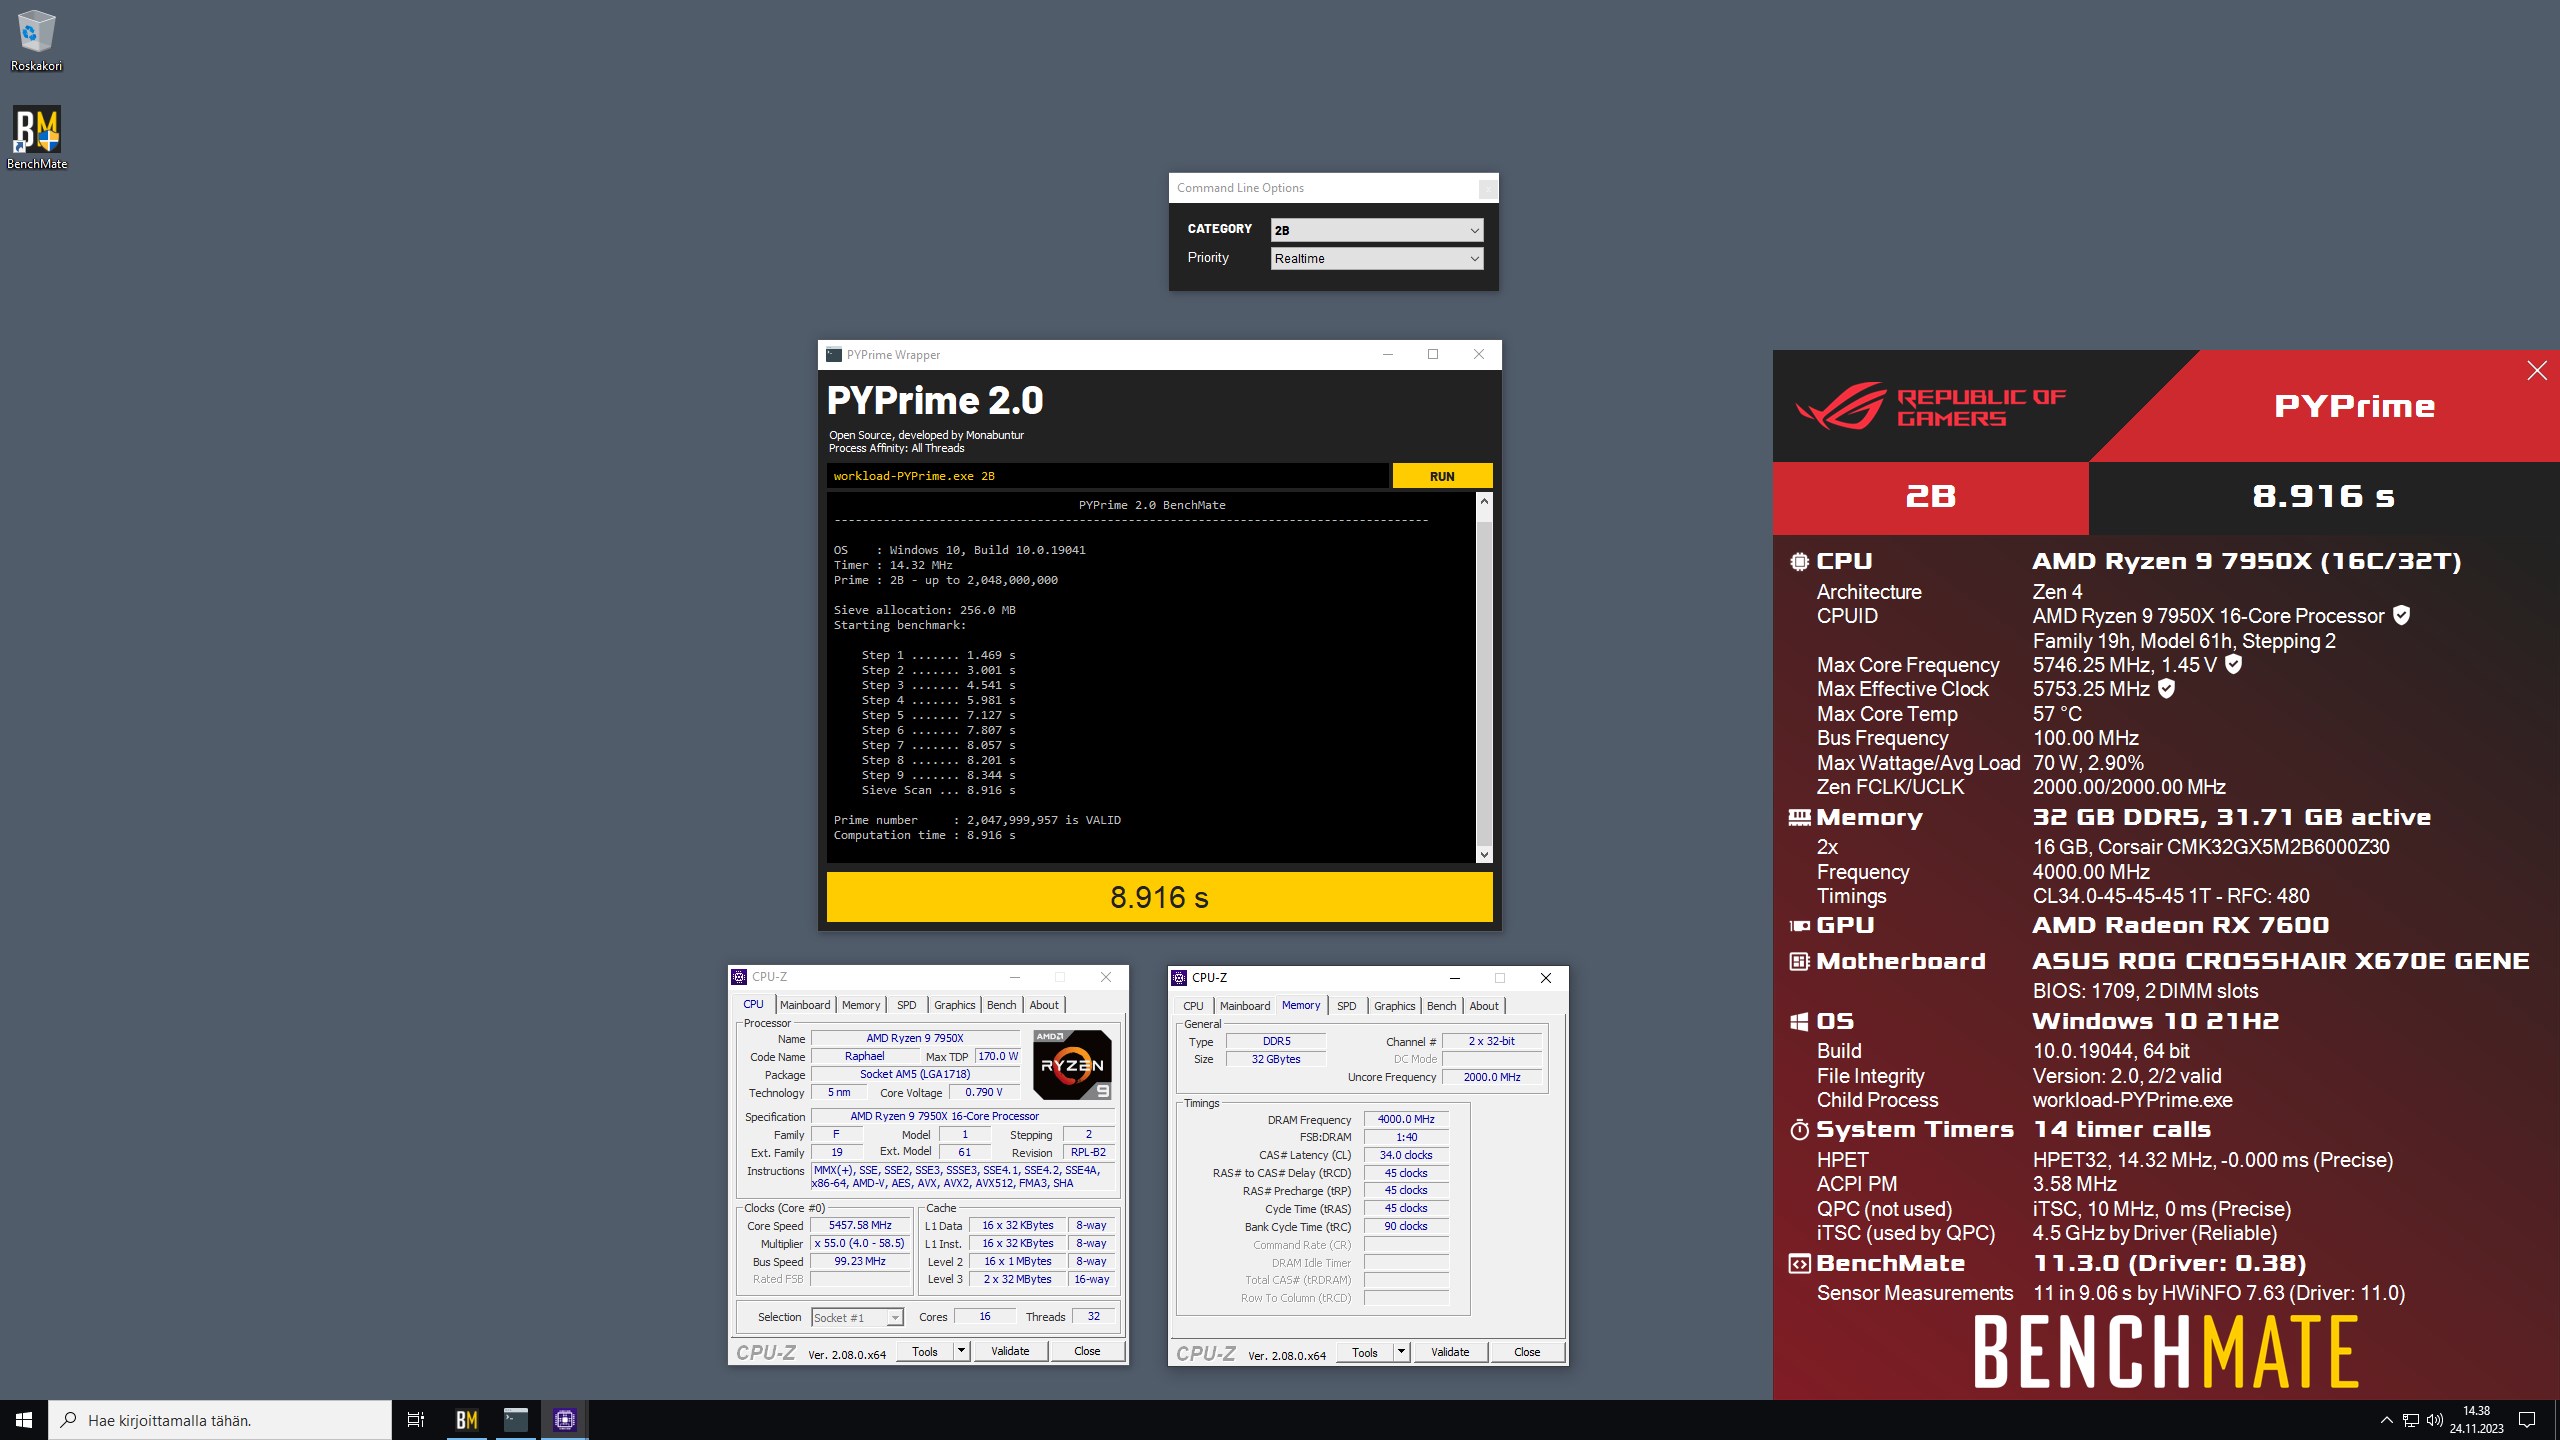Click the Ryzen 9 logo in CPU-Z
2560x1440 pixels.
[x=1072, y=1064]
